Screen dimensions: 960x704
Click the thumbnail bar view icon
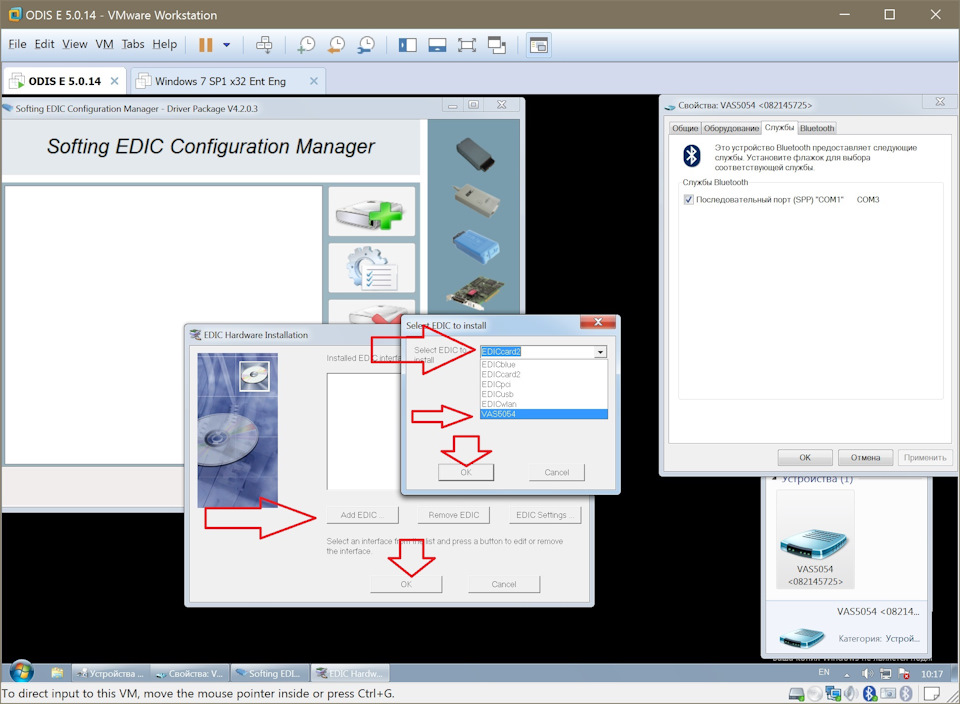(x=437, y=45)
